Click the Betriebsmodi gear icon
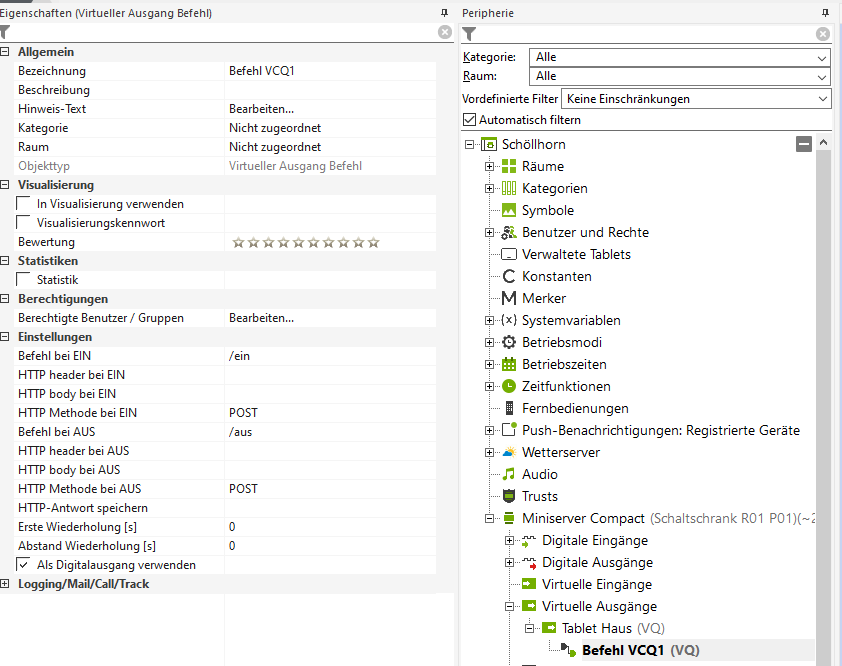 [x=509, y=342]
